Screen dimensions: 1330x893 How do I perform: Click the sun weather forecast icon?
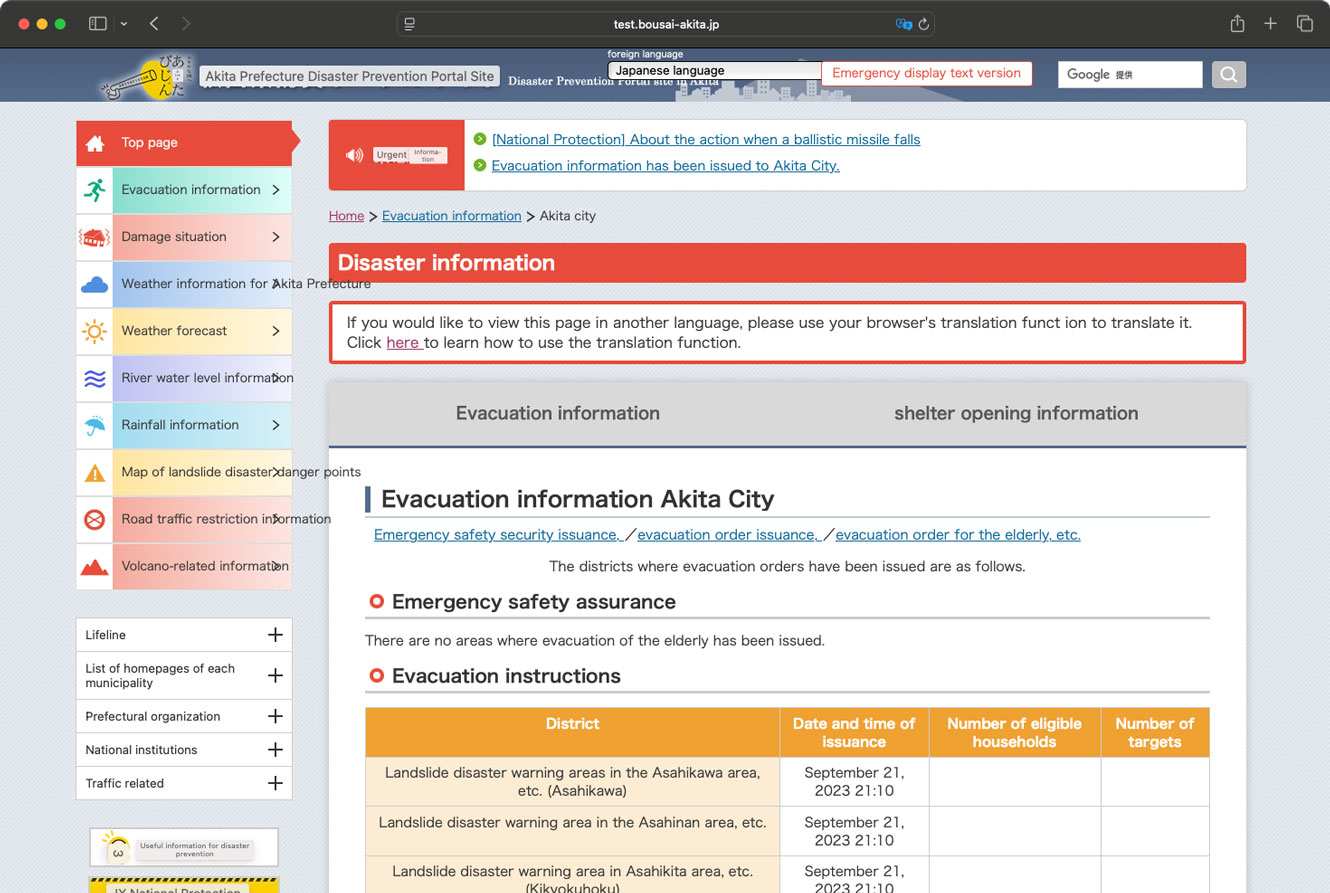point(94,331)
